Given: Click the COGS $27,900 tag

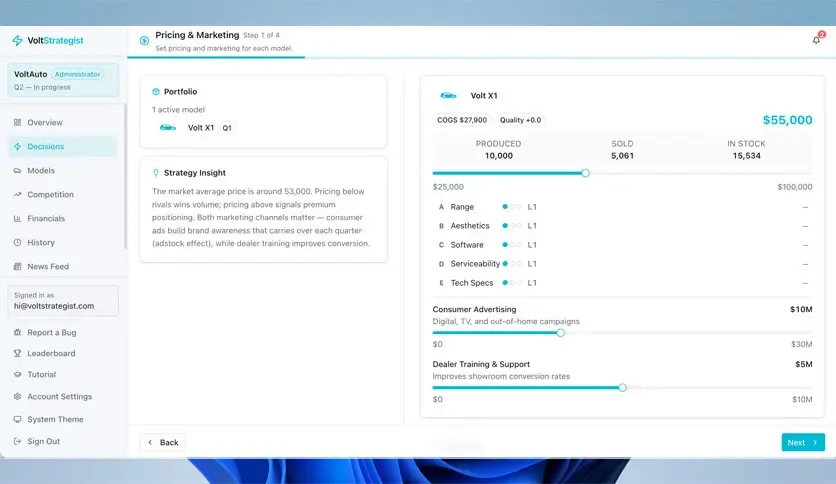Looking at the screenshot, I should (x=462, y=120).
